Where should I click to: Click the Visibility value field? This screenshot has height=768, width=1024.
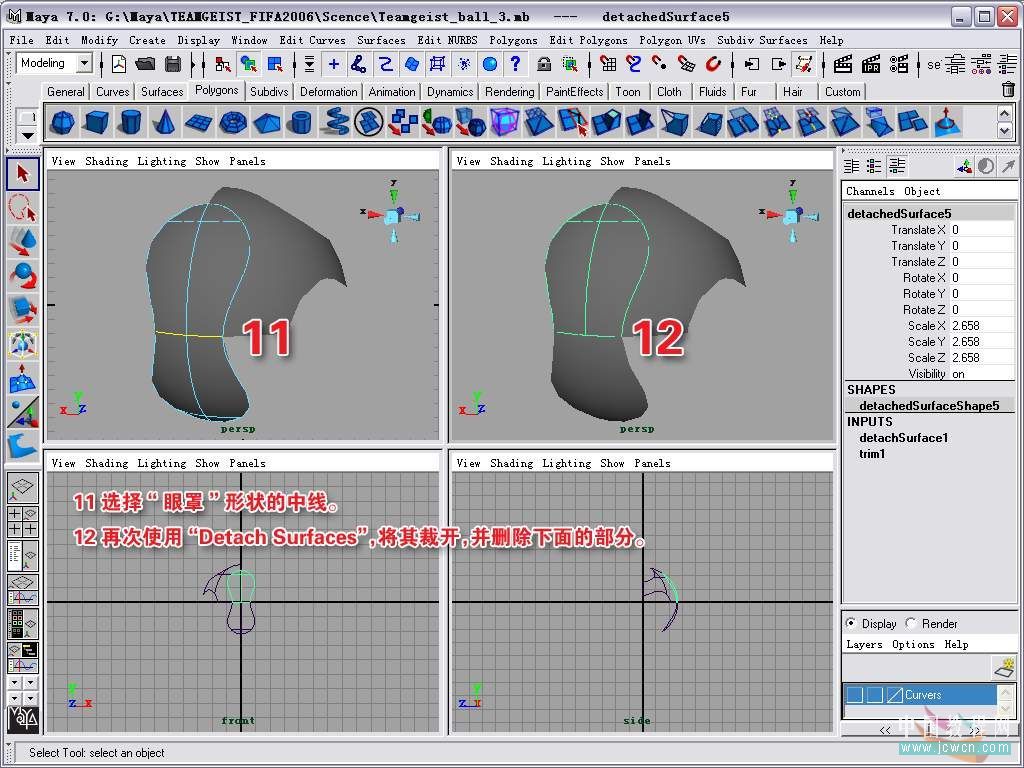(982, 374)
